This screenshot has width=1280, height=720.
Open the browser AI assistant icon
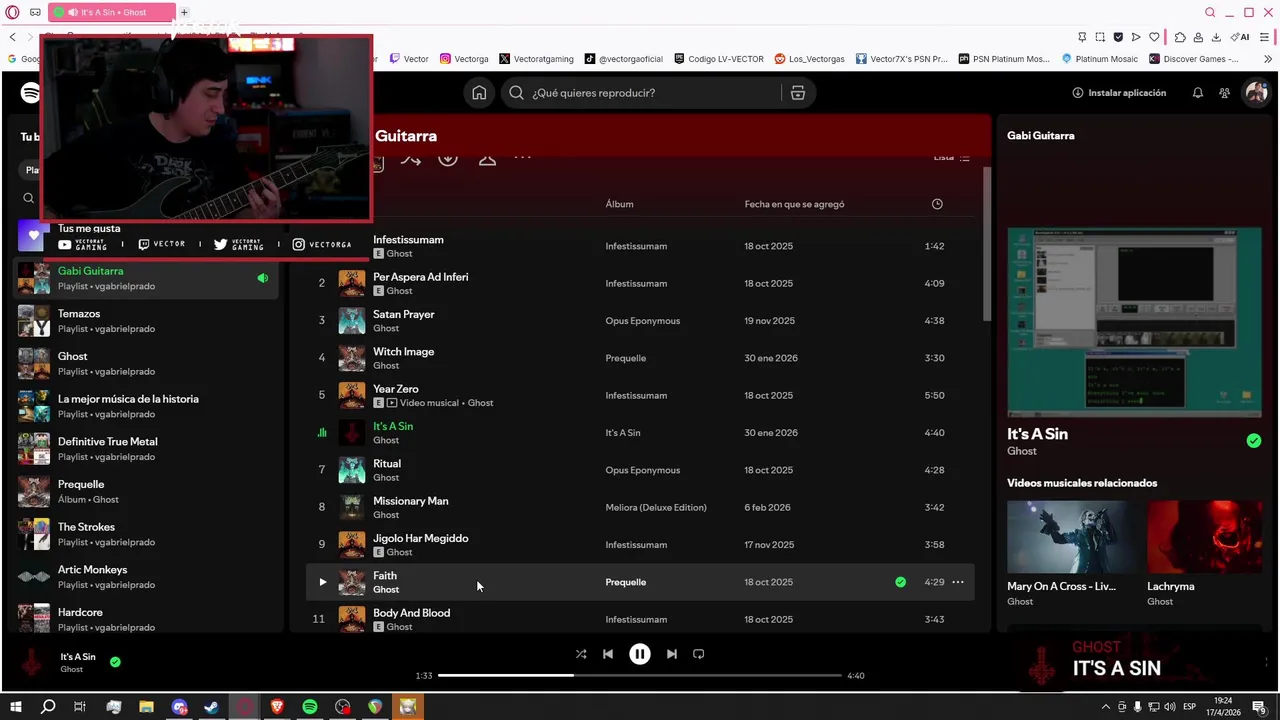[x=1240, y=37]
